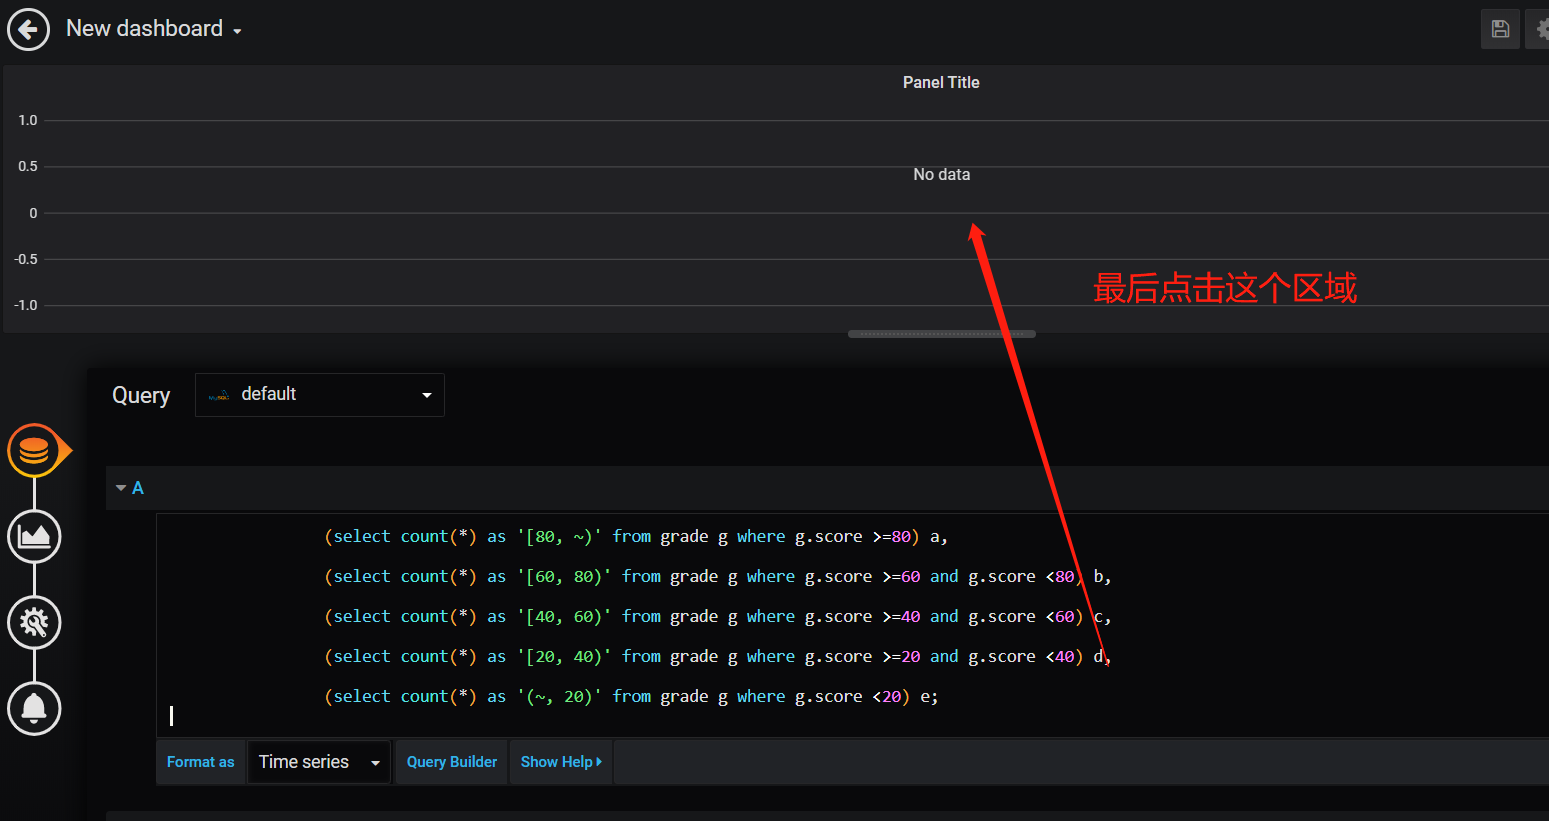This screenshot has height=821, width=1549.
Task: Click the Panel Title header
Action: (941, 83)
